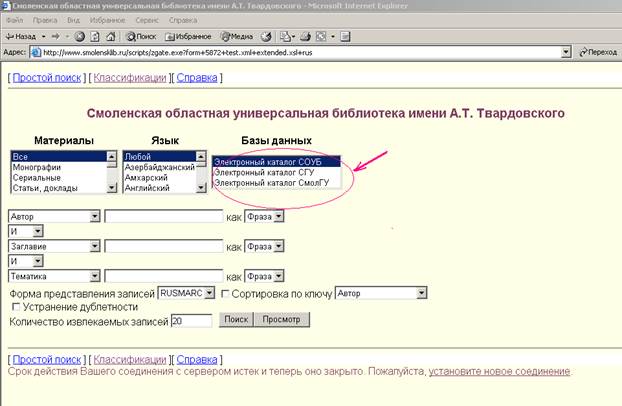The height and width of the screenshot is (406, 622).
Task: Open the Избранное favorites toolbar button
Action: (x=188, y=37)
